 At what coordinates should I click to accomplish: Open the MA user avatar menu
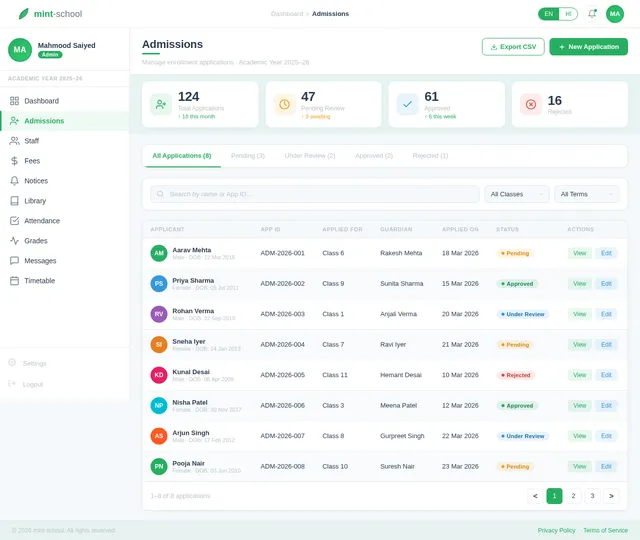click(615, 14)
